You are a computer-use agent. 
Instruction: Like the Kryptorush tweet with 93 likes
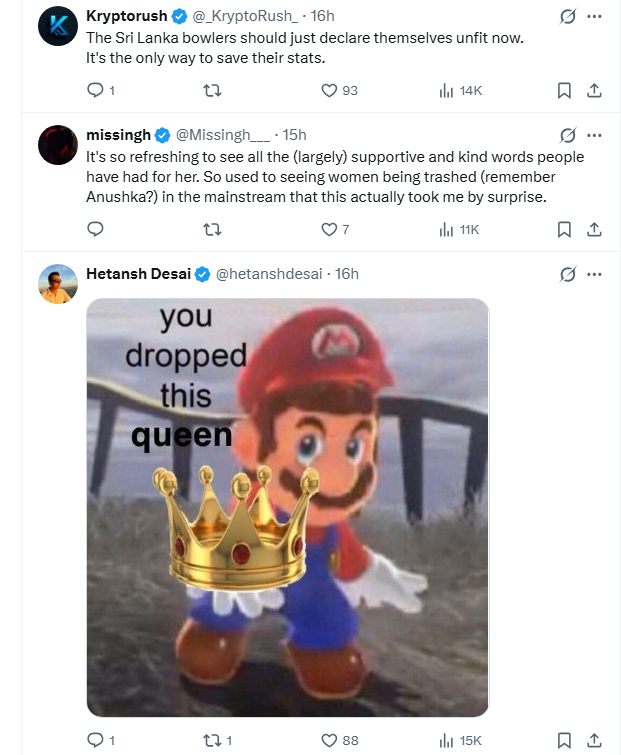pos(329,91)
